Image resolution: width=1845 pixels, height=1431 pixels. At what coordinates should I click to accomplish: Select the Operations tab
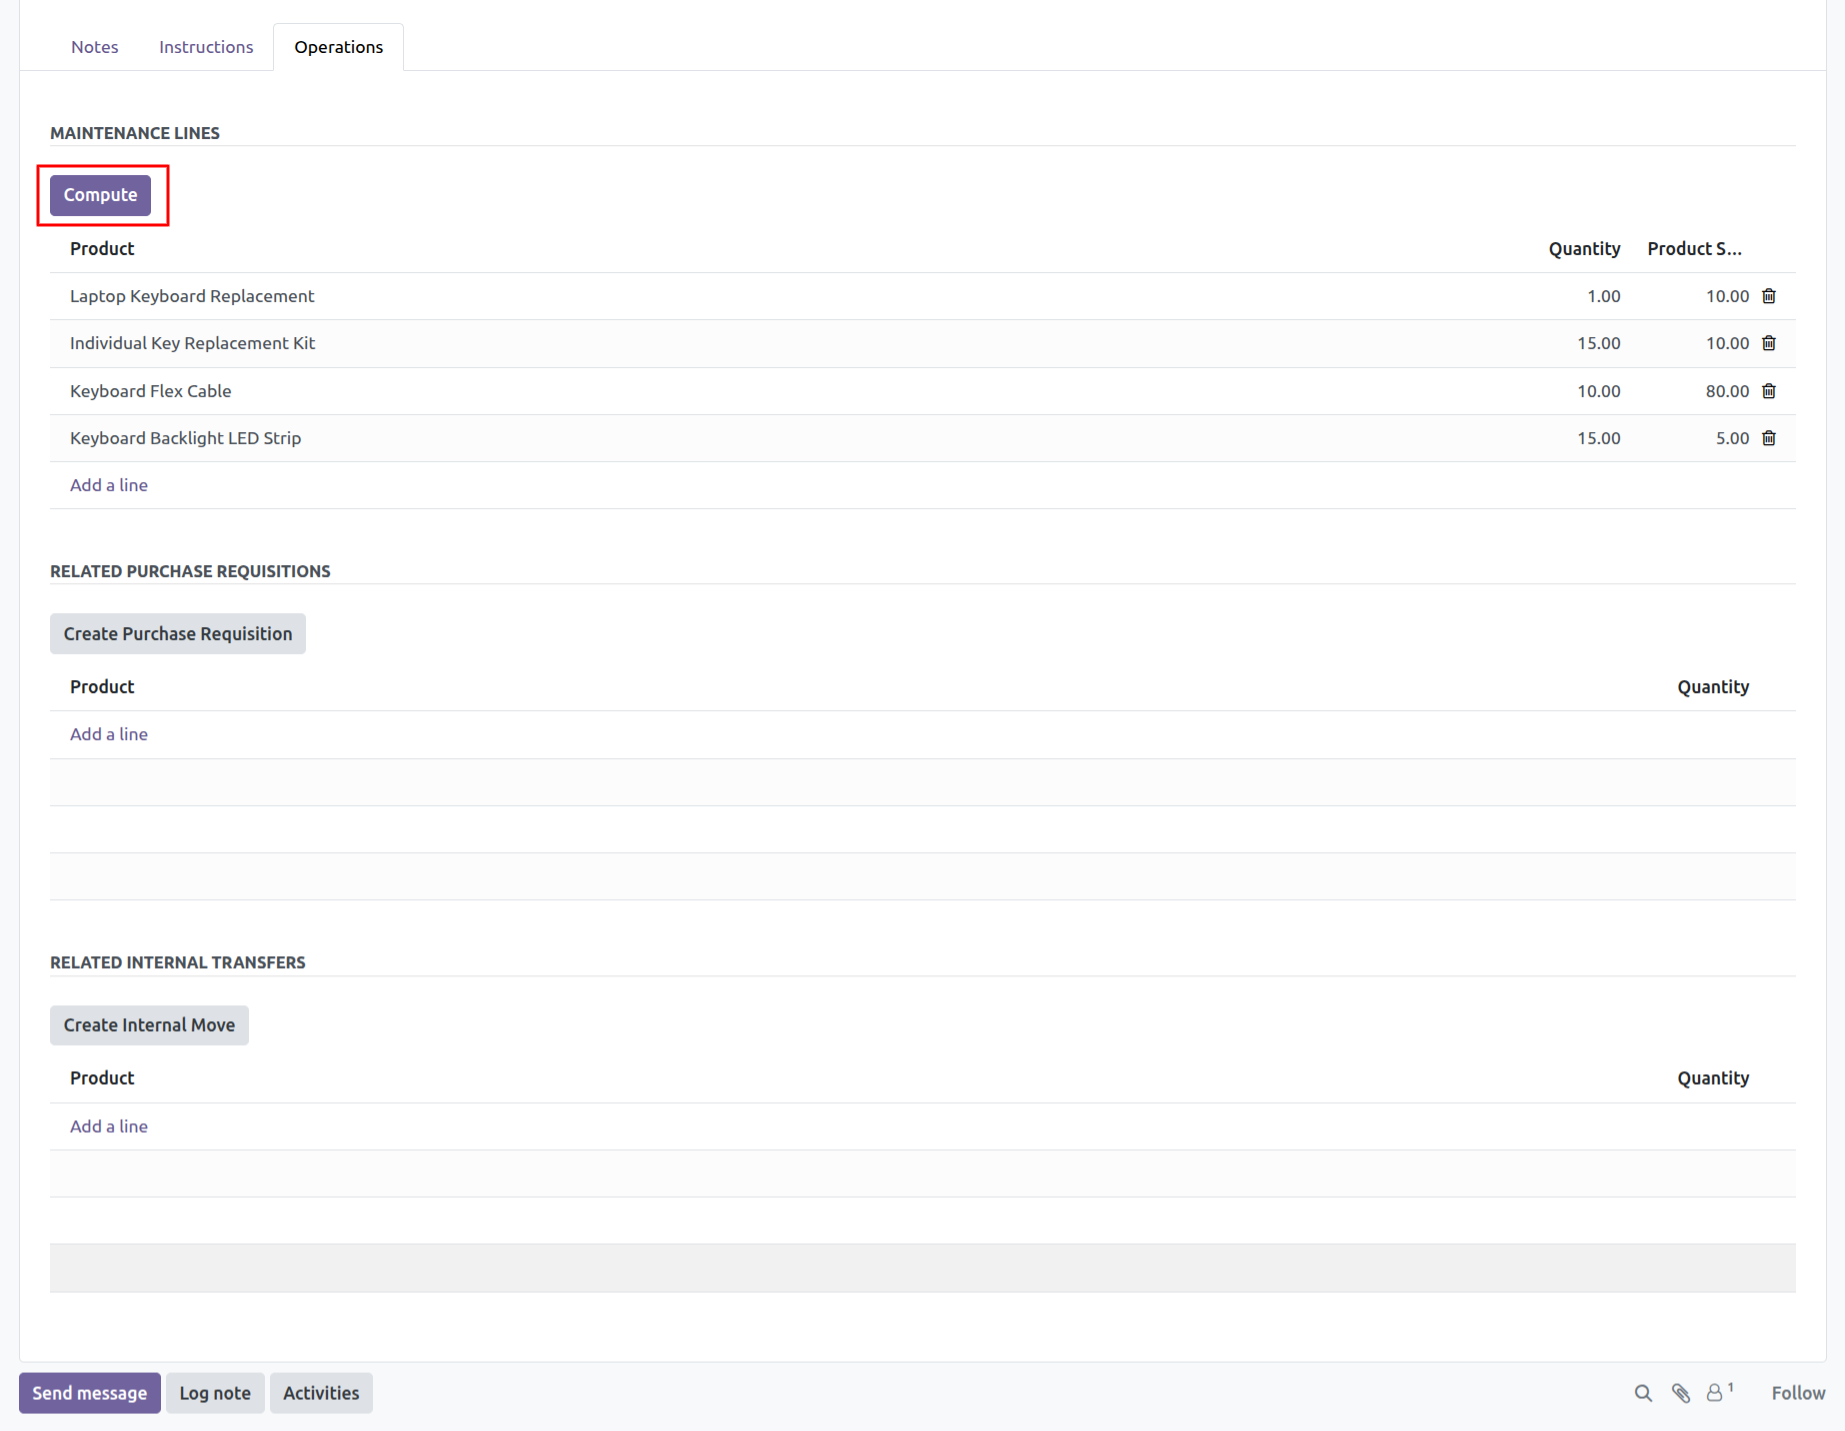pos(339,47)
